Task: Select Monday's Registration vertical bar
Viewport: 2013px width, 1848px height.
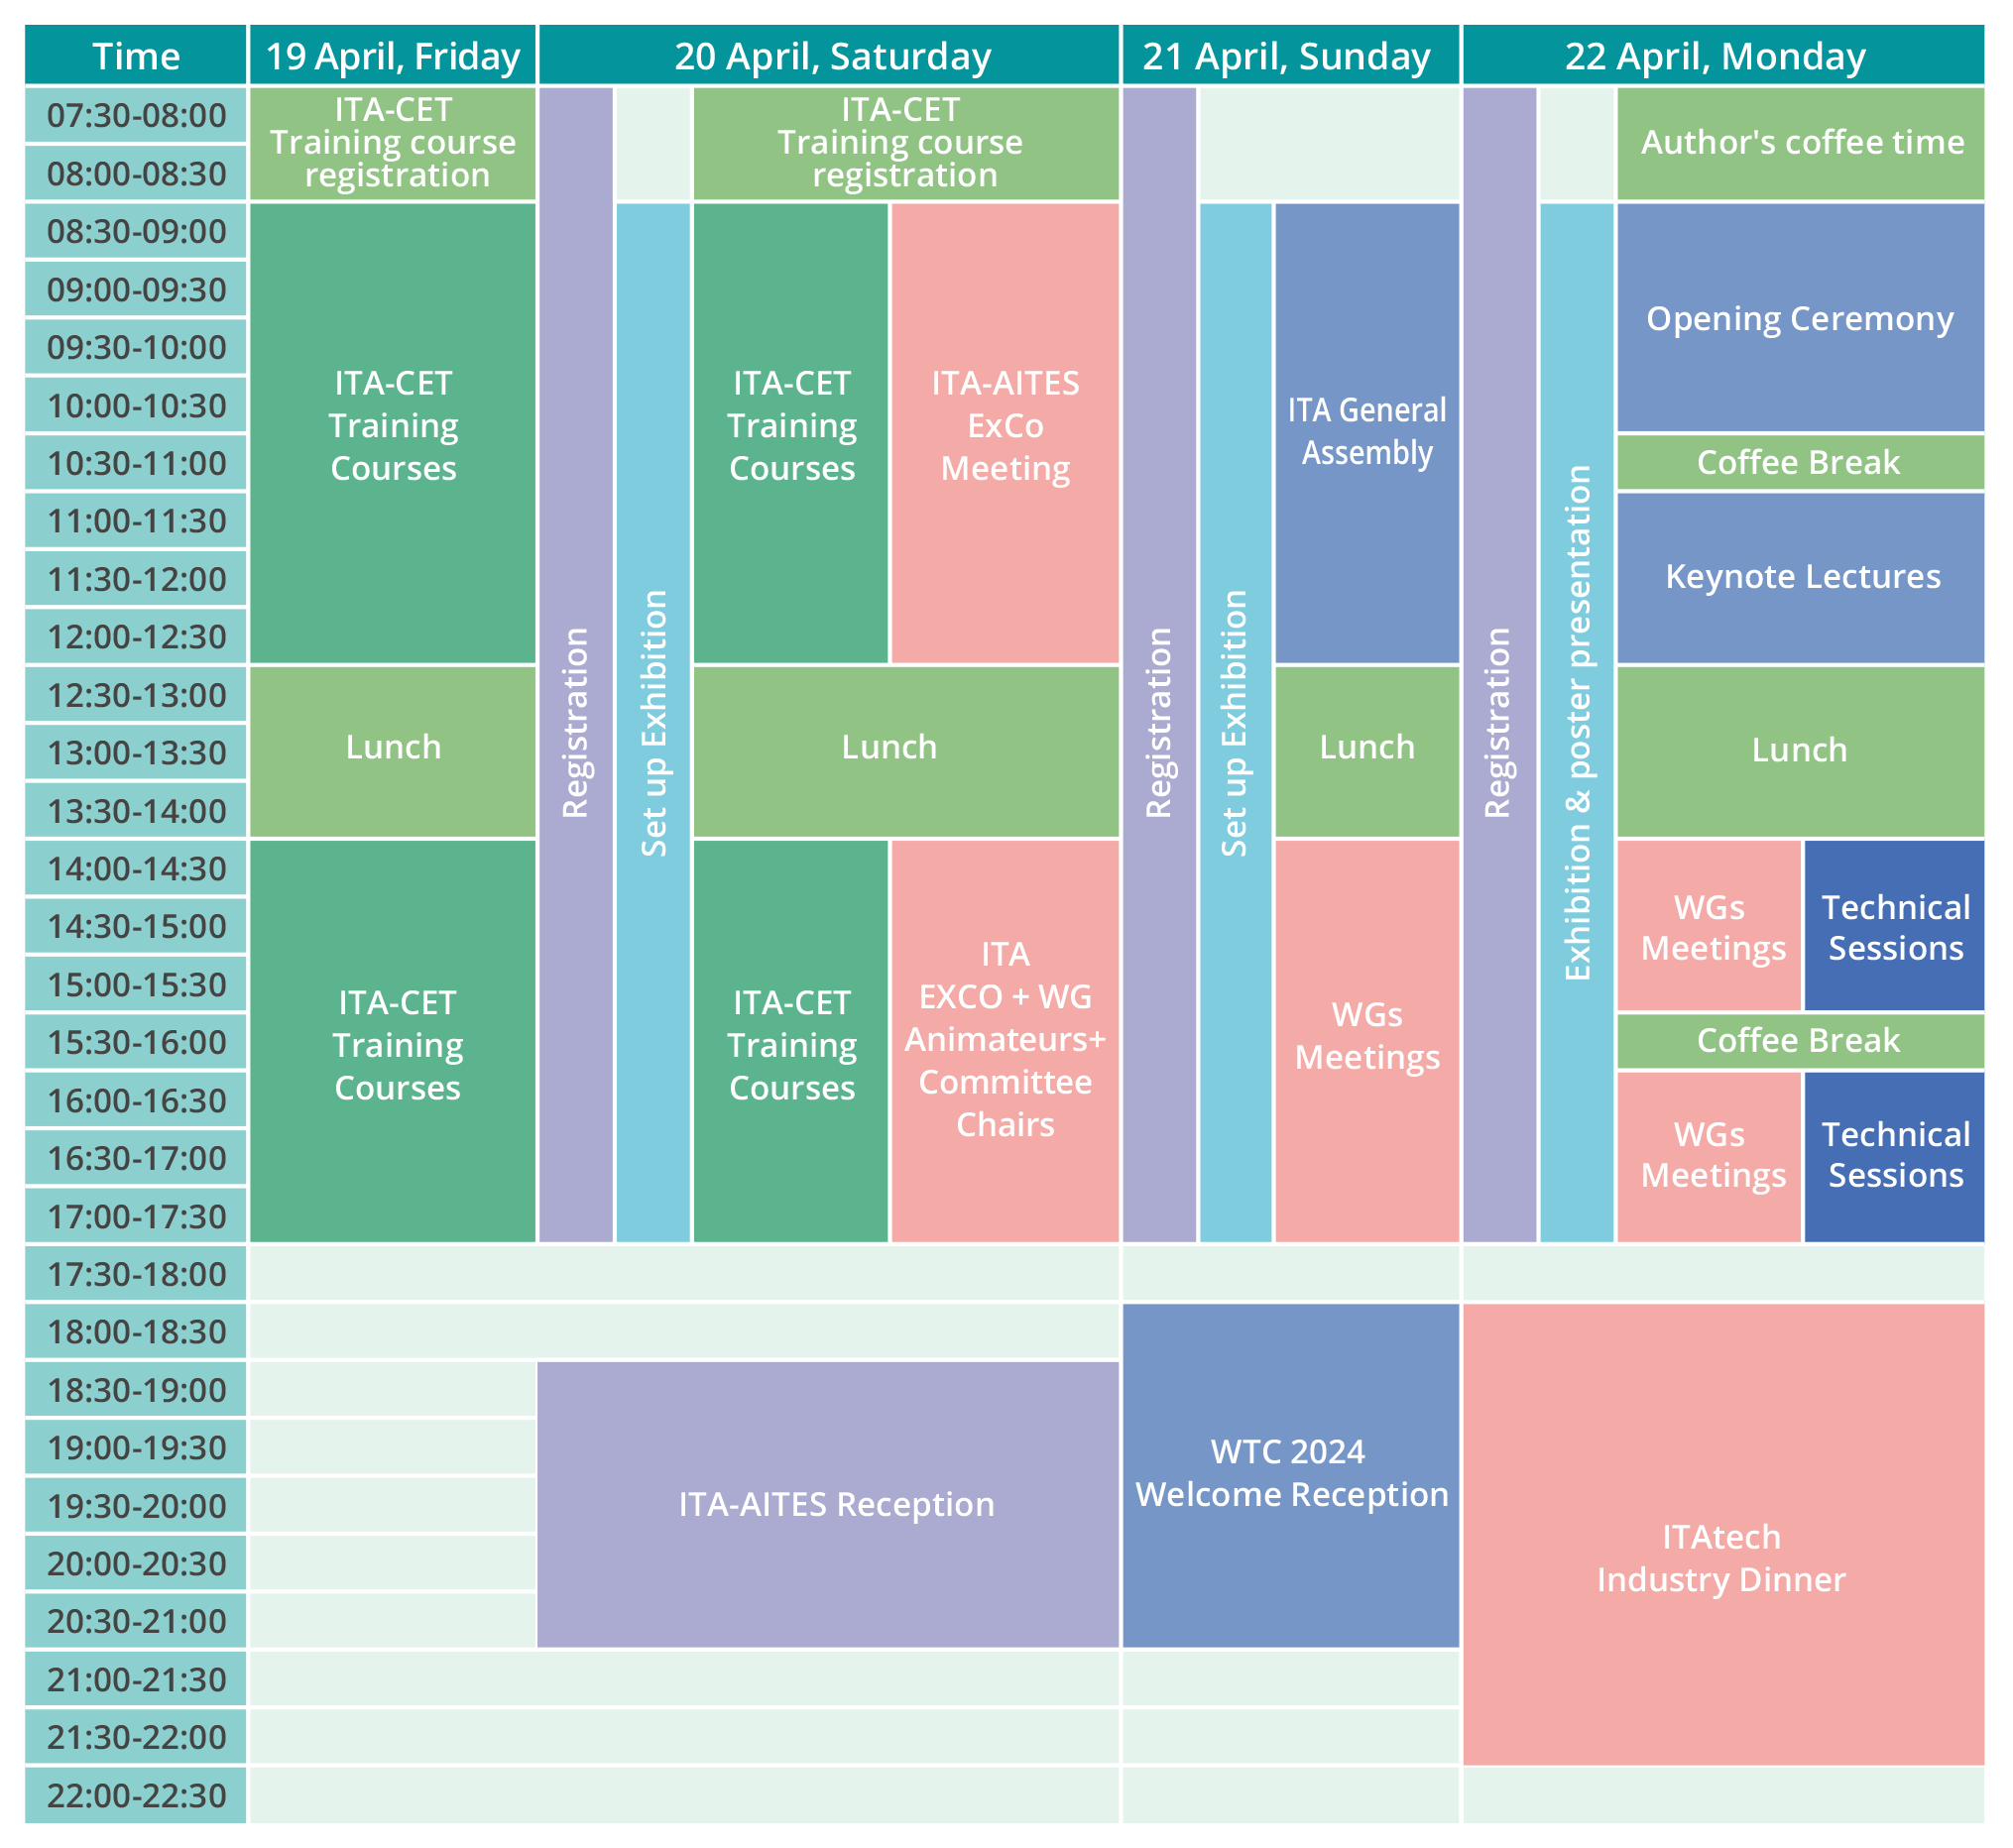Action: tap(1500, 665)
